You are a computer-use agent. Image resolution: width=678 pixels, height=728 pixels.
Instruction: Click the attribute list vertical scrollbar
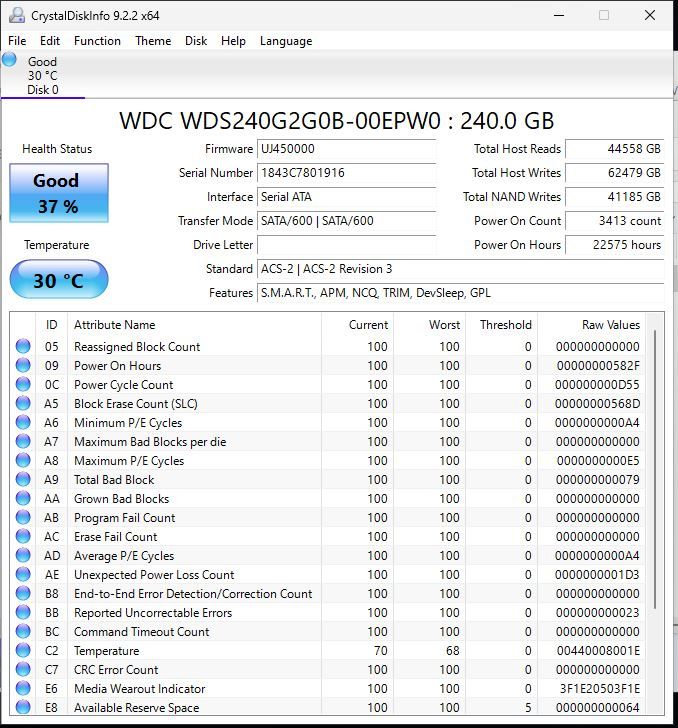[655, 469]
